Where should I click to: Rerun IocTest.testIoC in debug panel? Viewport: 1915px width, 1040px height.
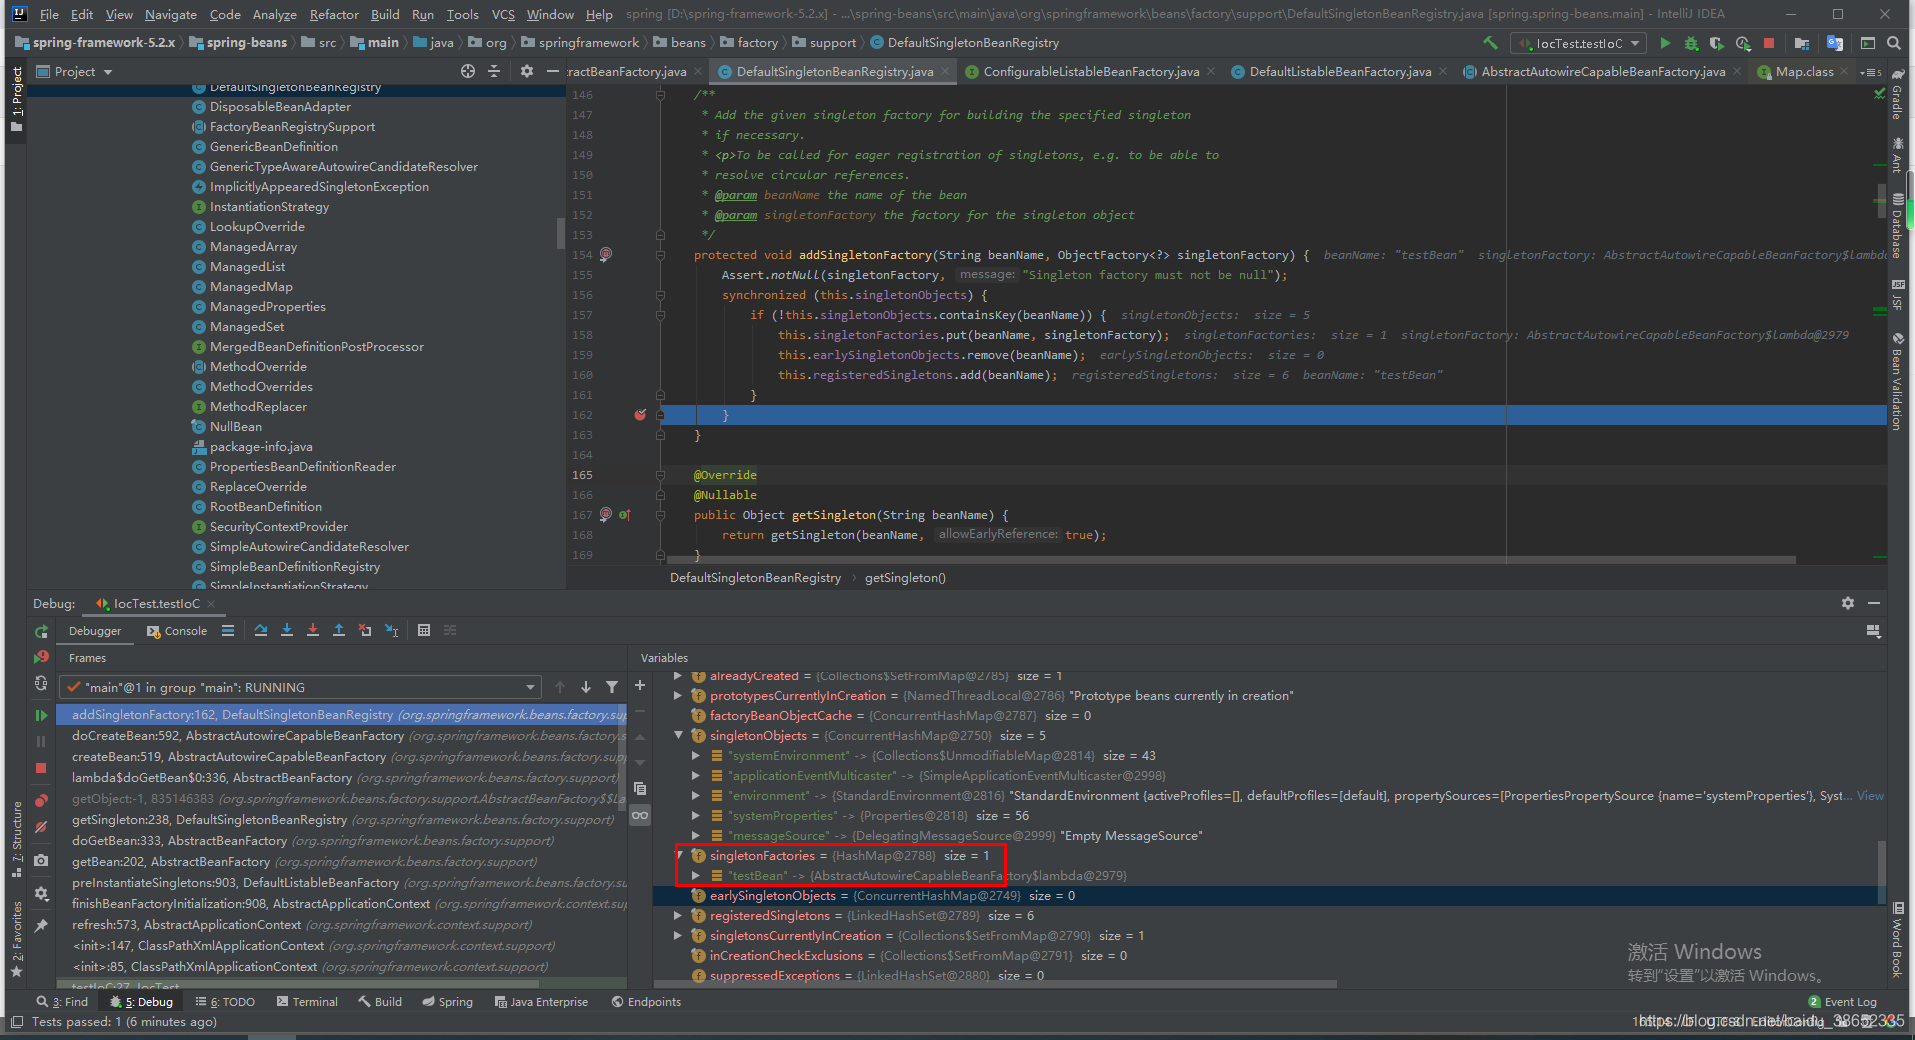(41, 632)
